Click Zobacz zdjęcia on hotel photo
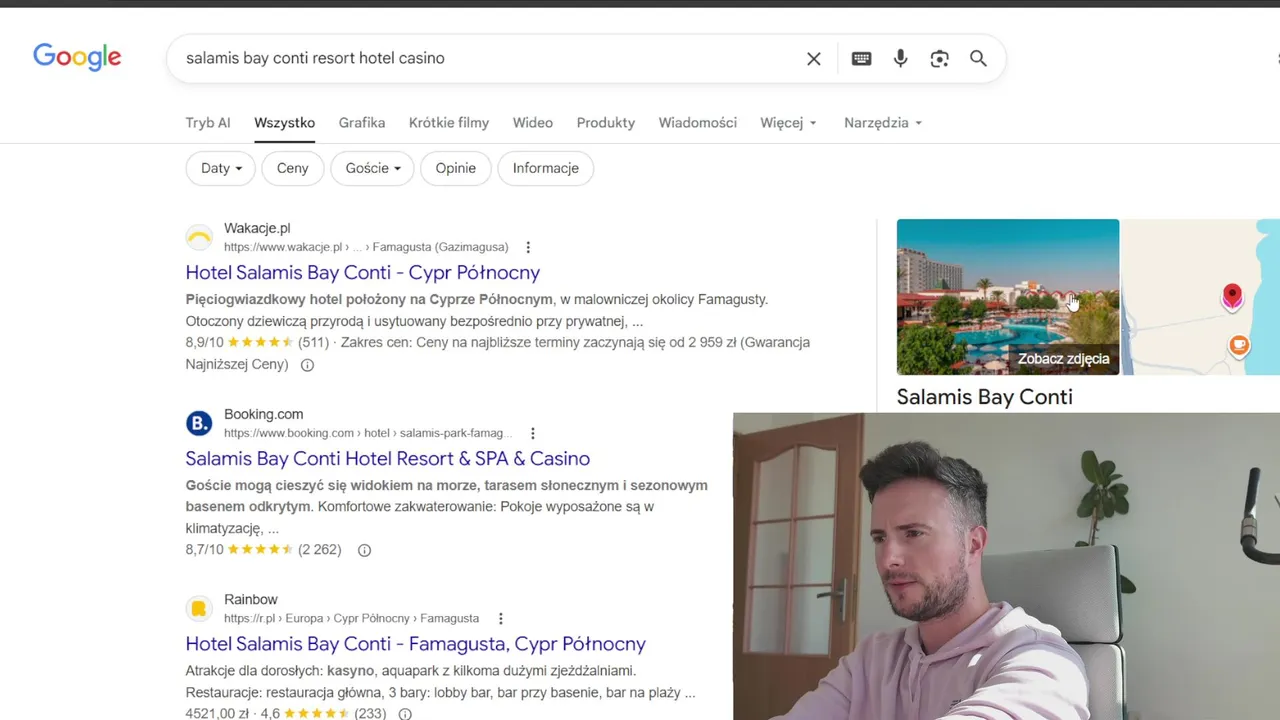The image size is (1280, 720). [x=1063, y=359]
